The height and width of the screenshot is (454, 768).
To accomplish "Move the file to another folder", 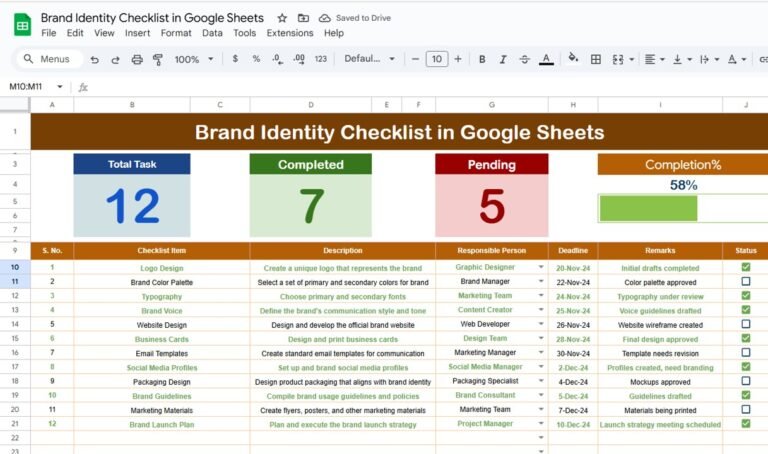I will [304, 18].
